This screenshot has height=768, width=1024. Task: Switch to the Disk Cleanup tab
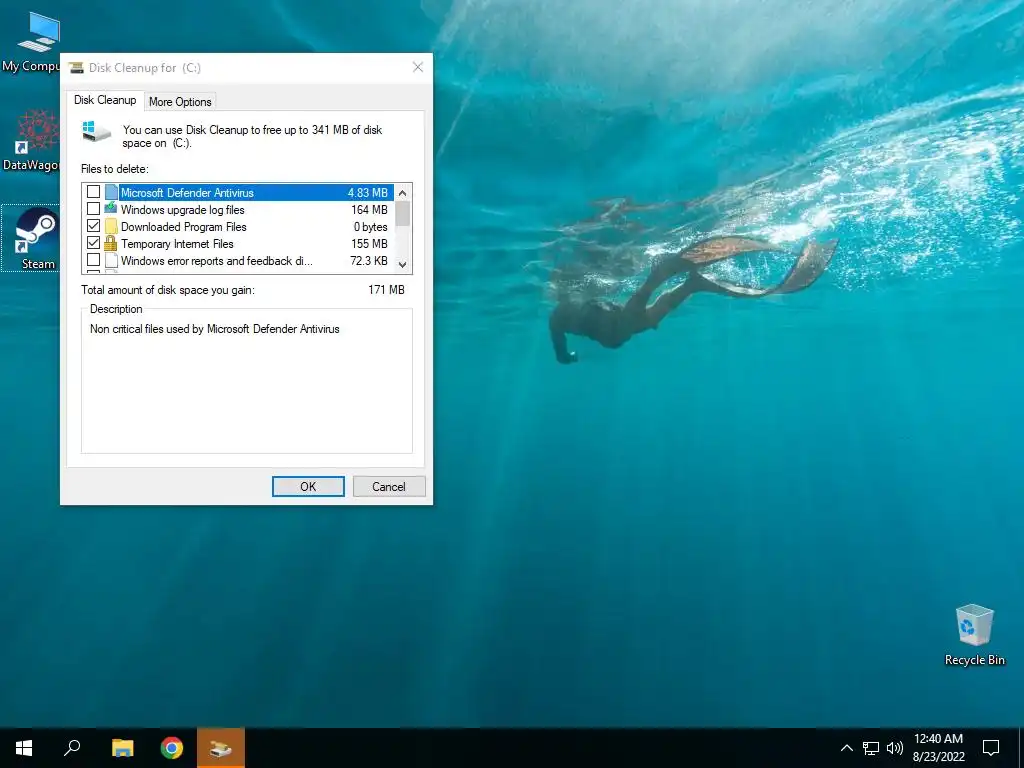click(104, 100)
